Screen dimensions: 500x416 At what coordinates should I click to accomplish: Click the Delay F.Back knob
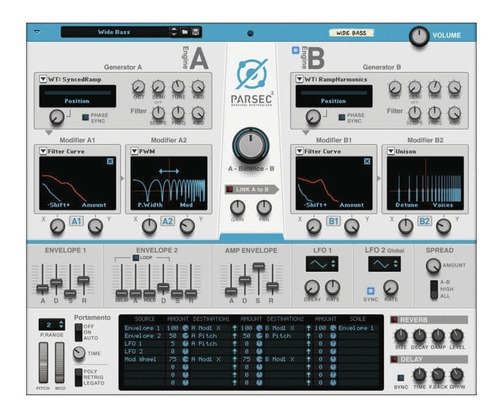(438, 375)
